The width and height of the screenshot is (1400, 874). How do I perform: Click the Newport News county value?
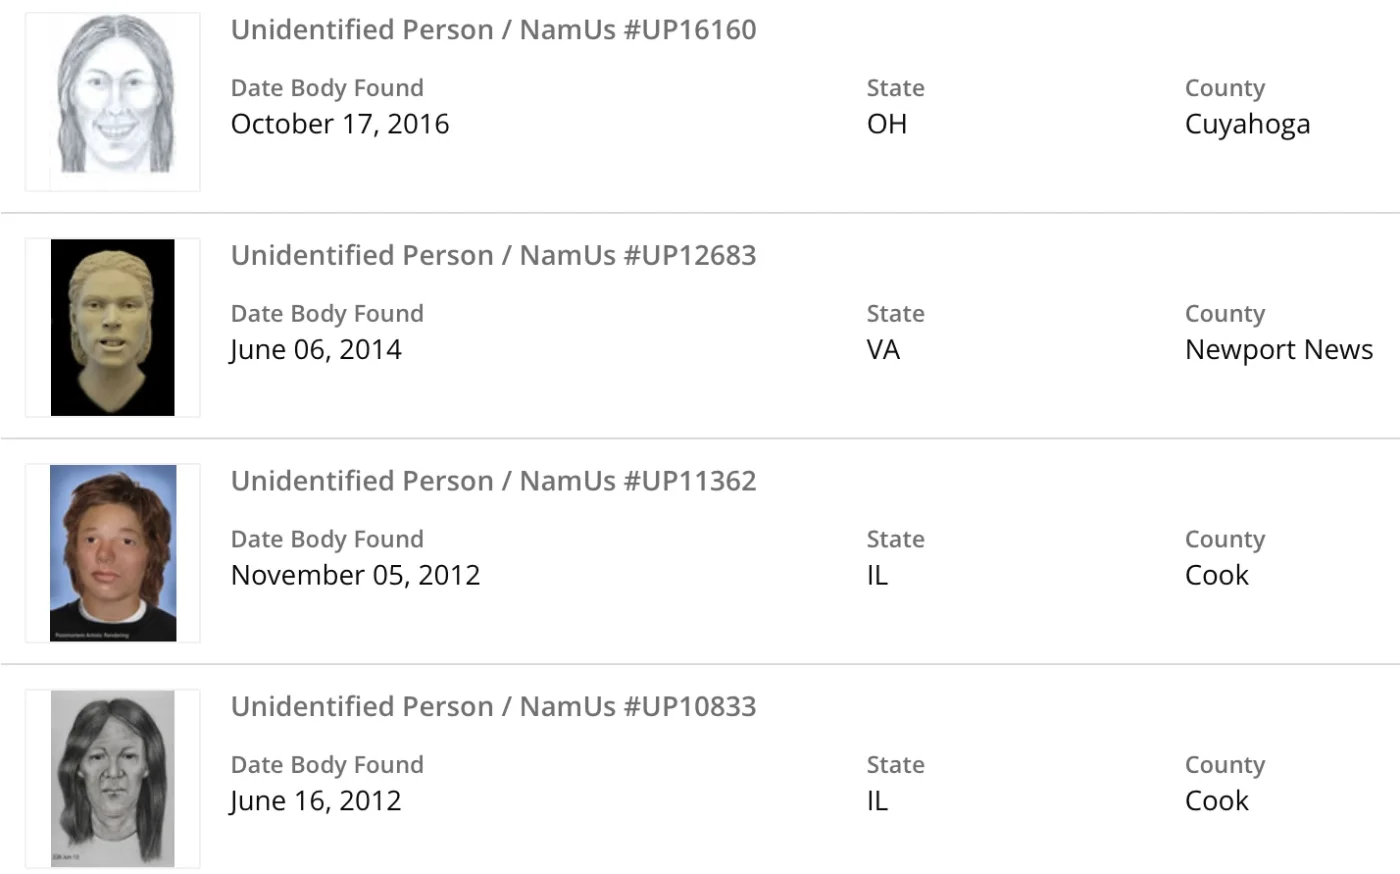coord(1278,350)
